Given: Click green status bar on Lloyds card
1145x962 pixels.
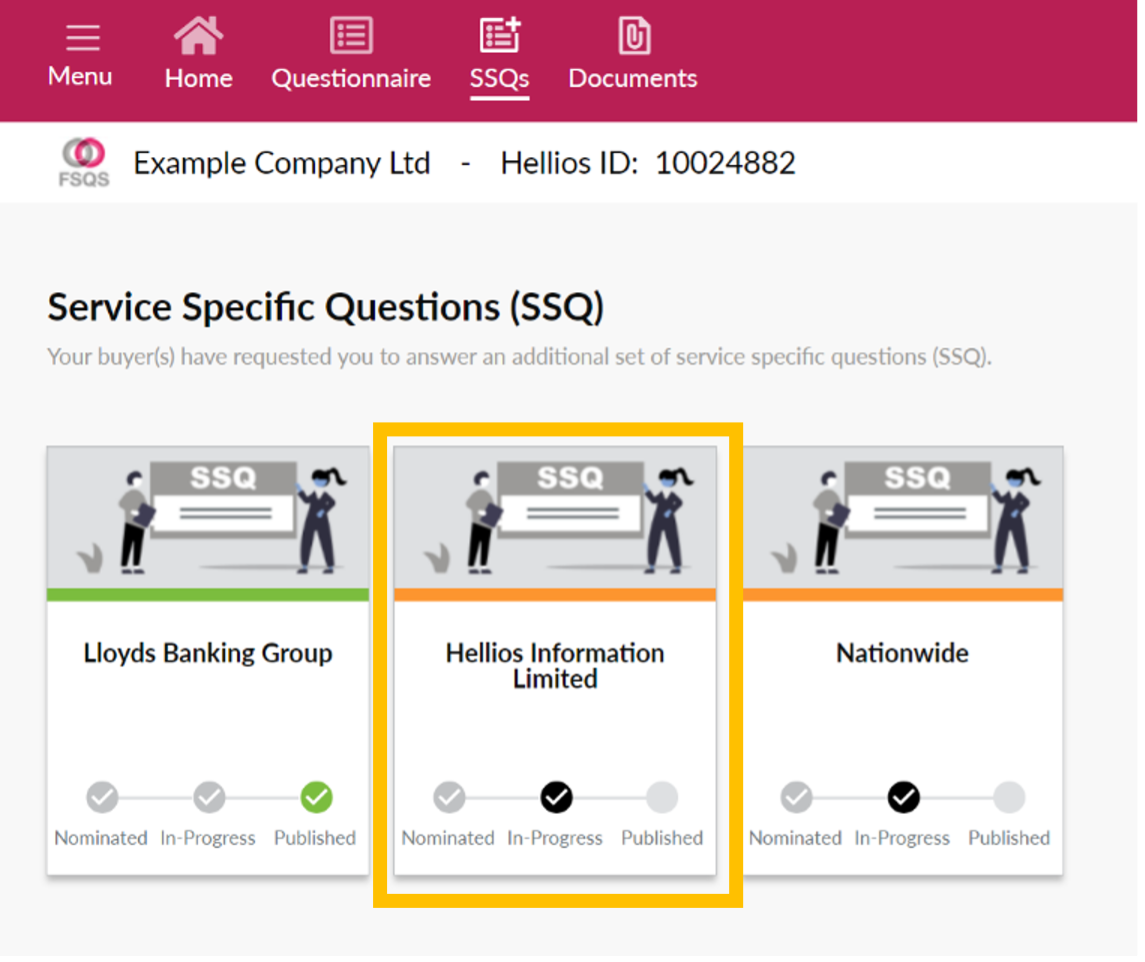Looking at the screenshot, I should (208, 595).
